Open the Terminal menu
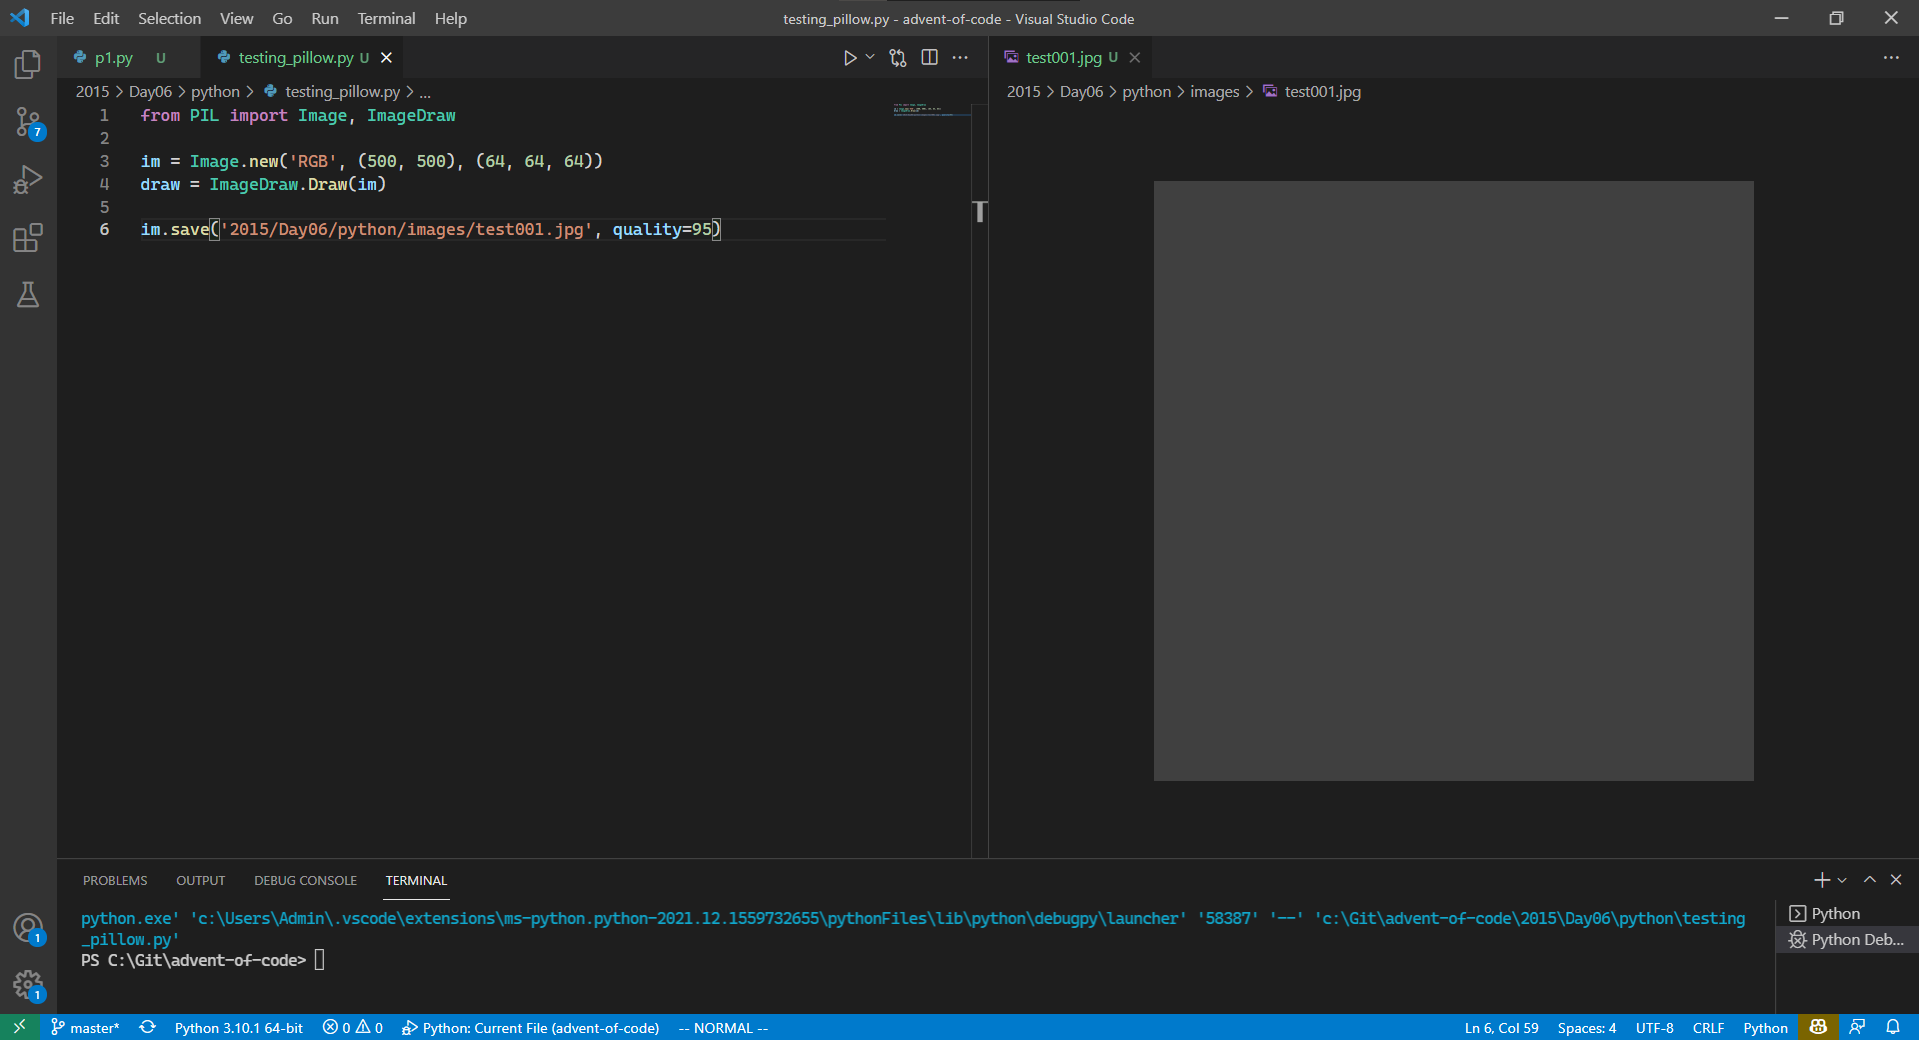Viewport: 1919px width, 1040px height. click(386, 18)
